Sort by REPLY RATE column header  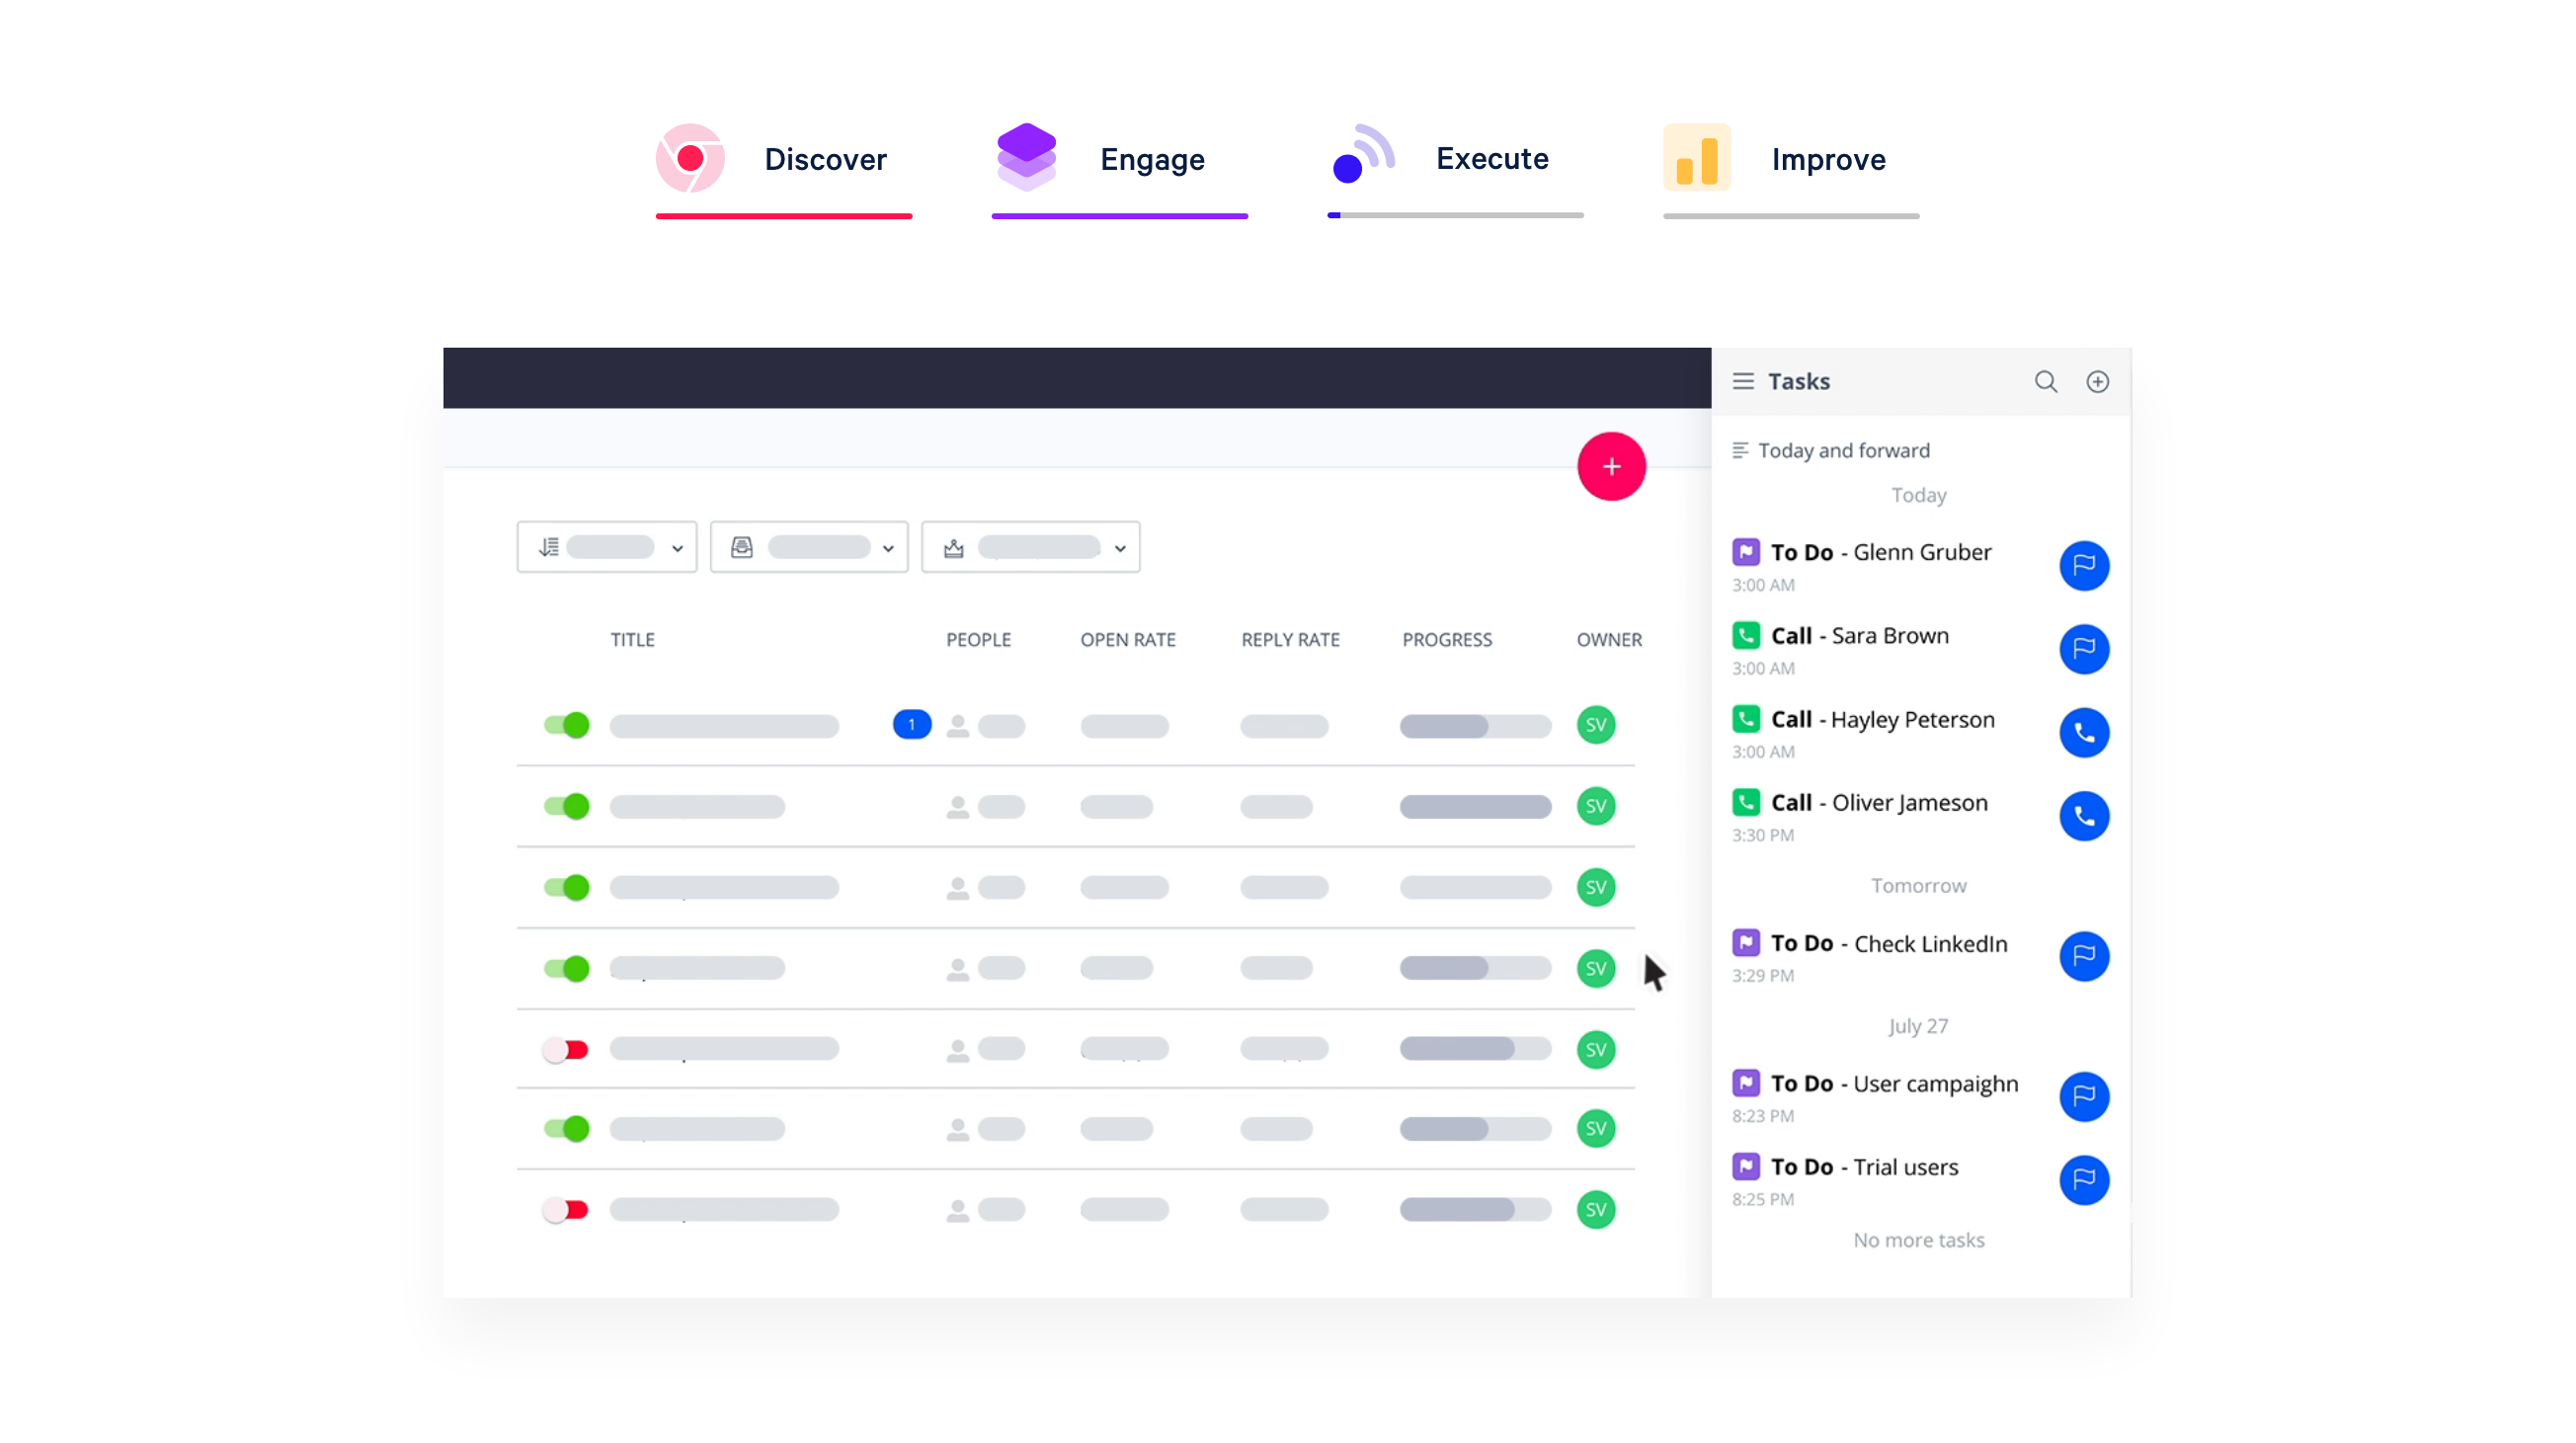(1290, 640)
